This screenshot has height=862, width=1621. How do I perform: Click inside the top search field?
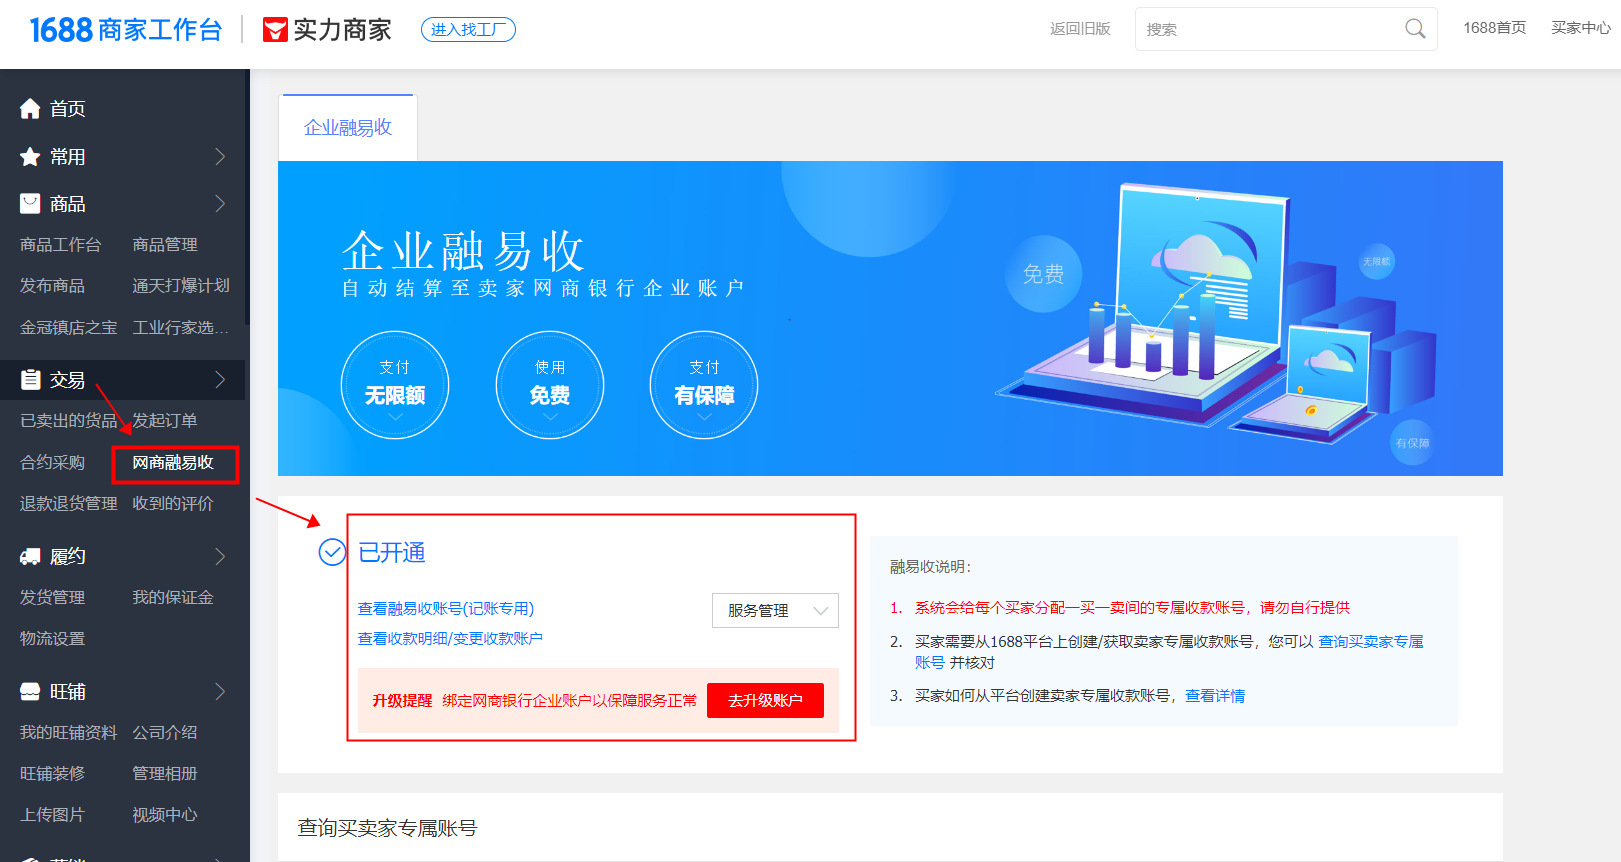coord(1270,29)
